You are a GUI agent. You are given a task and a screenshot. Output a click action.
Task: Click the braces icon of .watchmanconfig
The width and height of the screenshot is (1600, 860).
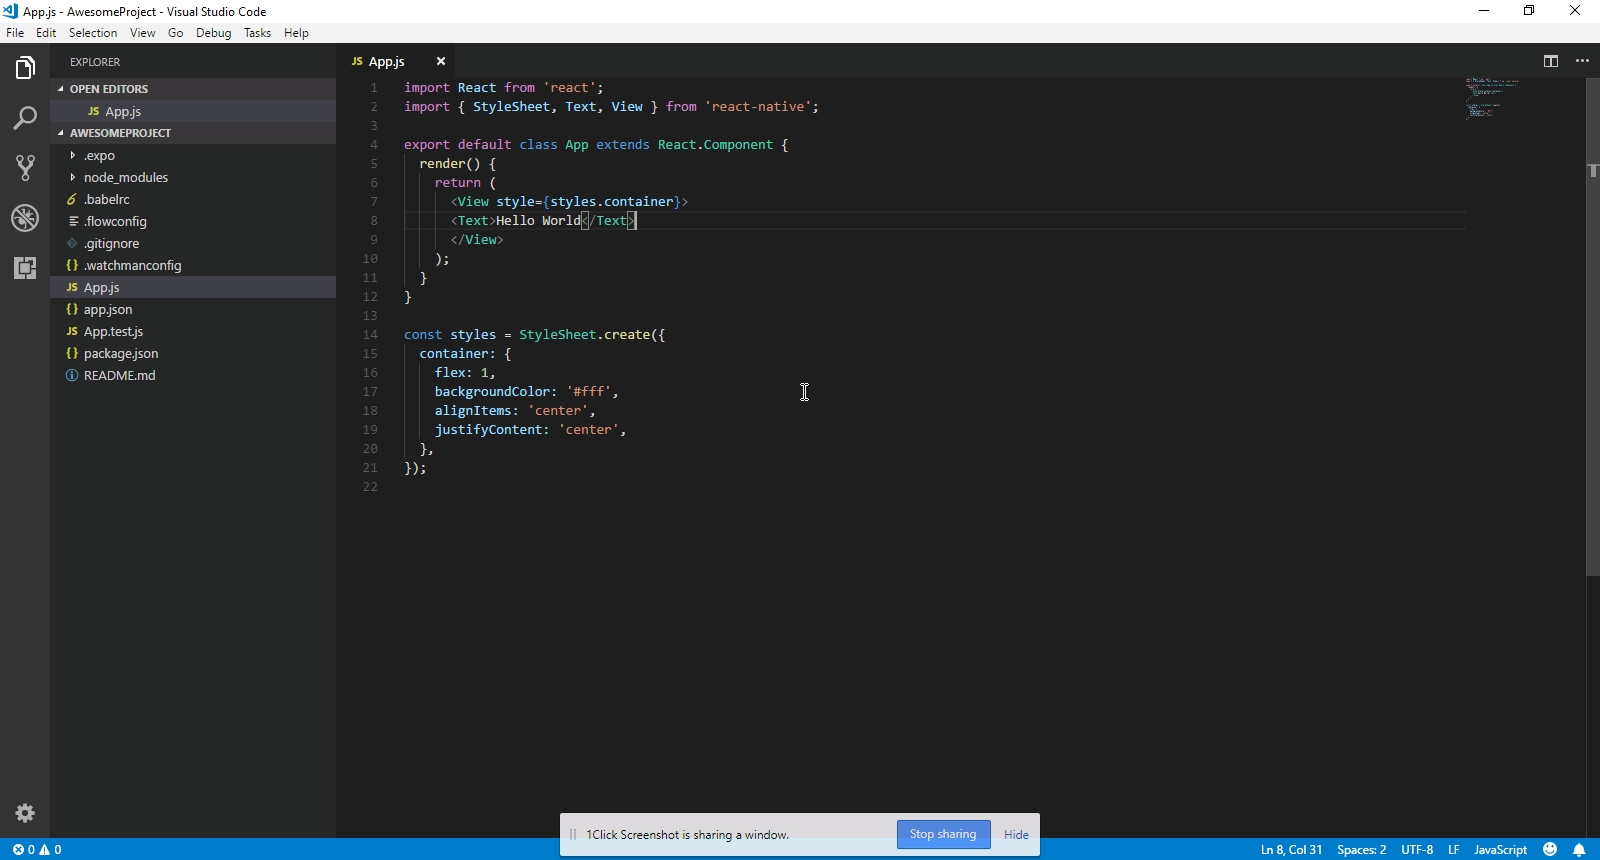tap(72, 265)
